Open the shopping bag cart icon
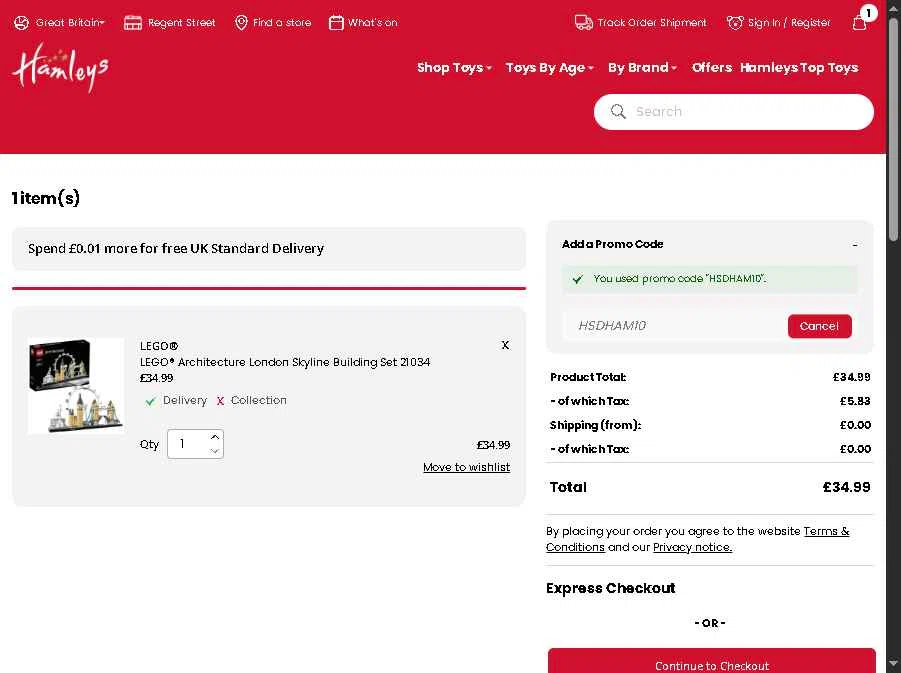Viewport: 901px width, 673px height. click(x=860, y=23)
